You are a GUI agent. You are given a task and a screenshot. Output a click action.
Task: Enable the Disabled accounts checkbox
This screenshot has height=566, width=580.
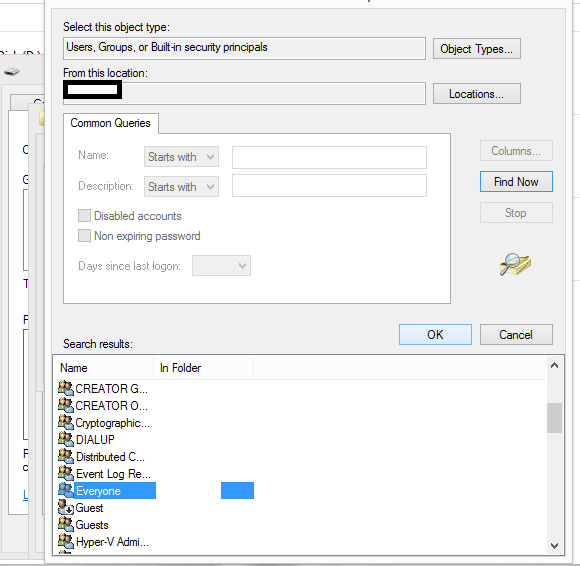tap(84, 215)
